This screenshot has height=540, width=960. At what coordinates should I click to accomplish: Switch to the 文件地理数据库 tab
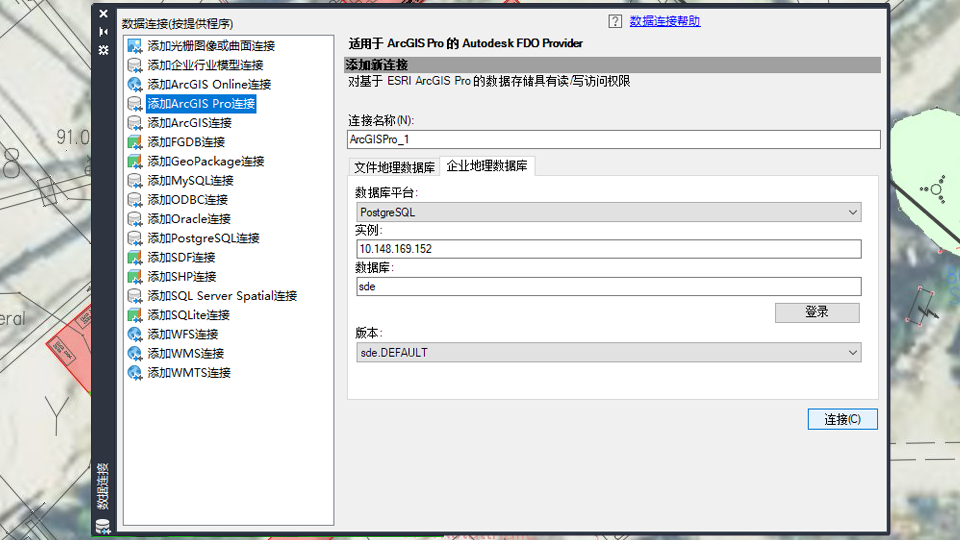pyautogui.click(x=394, y=167)
